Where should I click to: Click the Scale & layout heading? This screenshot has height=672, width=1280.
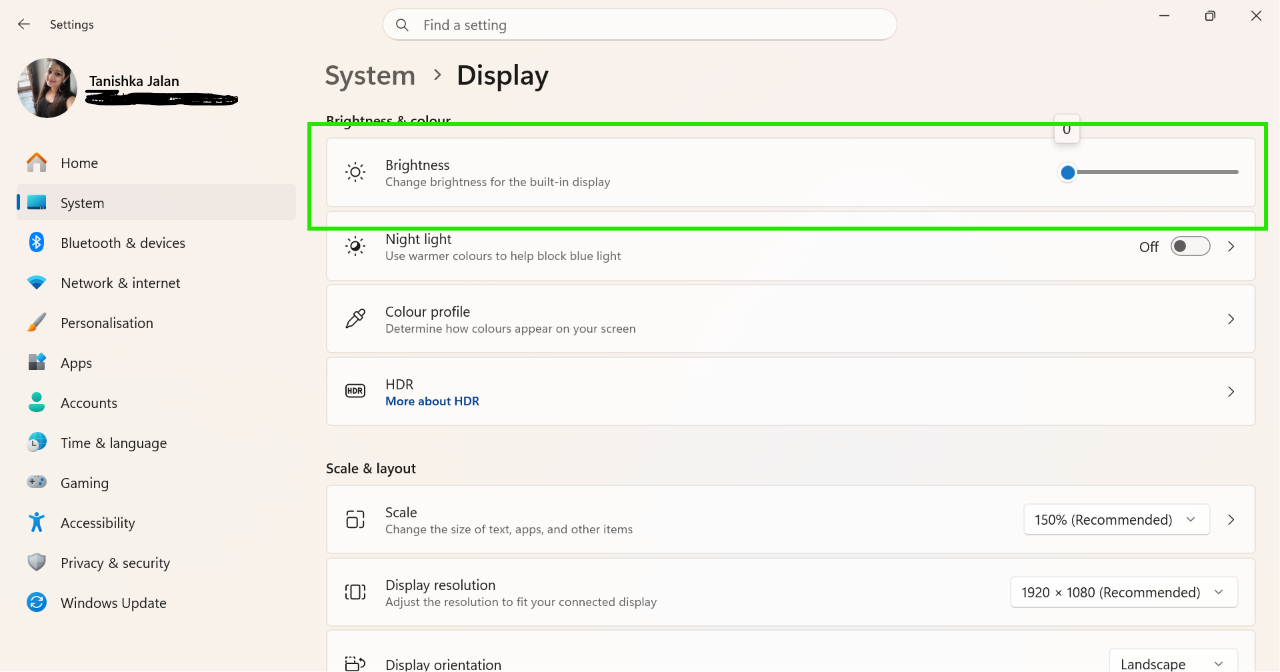tap(371, 468)
